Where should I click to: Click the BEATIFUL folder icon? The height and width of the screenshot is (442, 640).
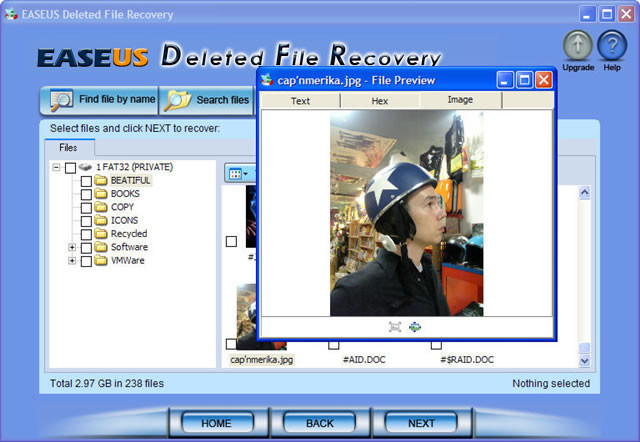(100, 180)
